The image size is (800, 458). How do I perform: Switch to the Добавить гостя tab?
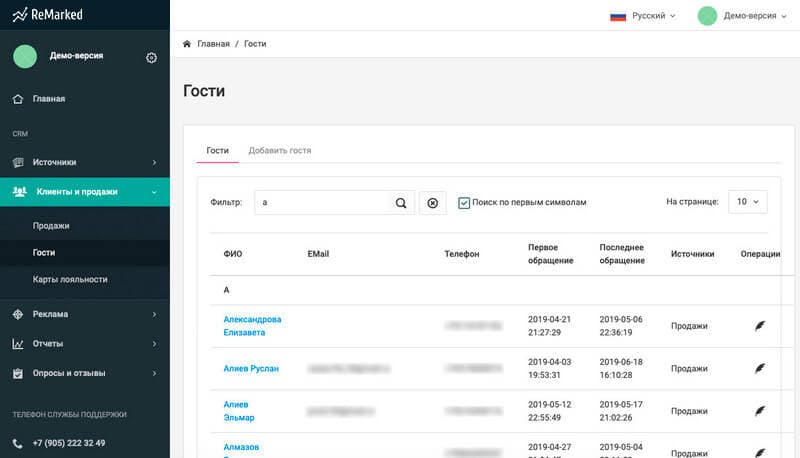tap(280, 150)
